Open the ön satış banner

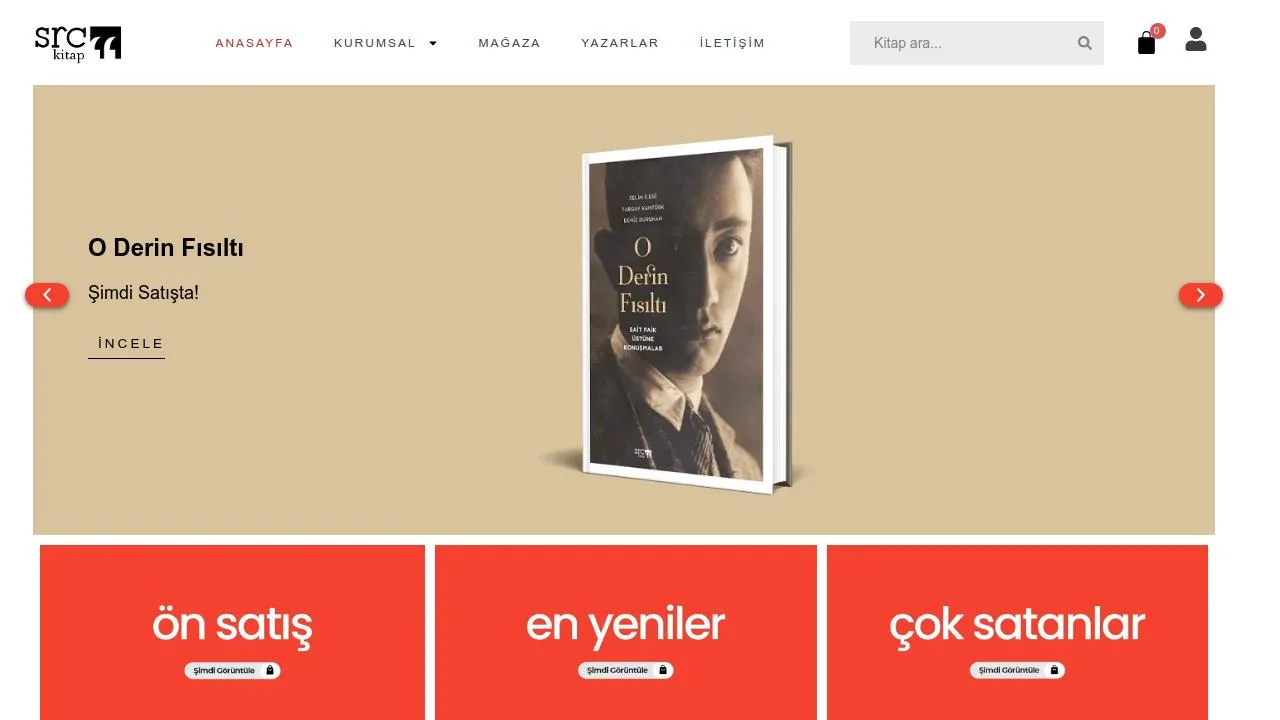(232, 632)
